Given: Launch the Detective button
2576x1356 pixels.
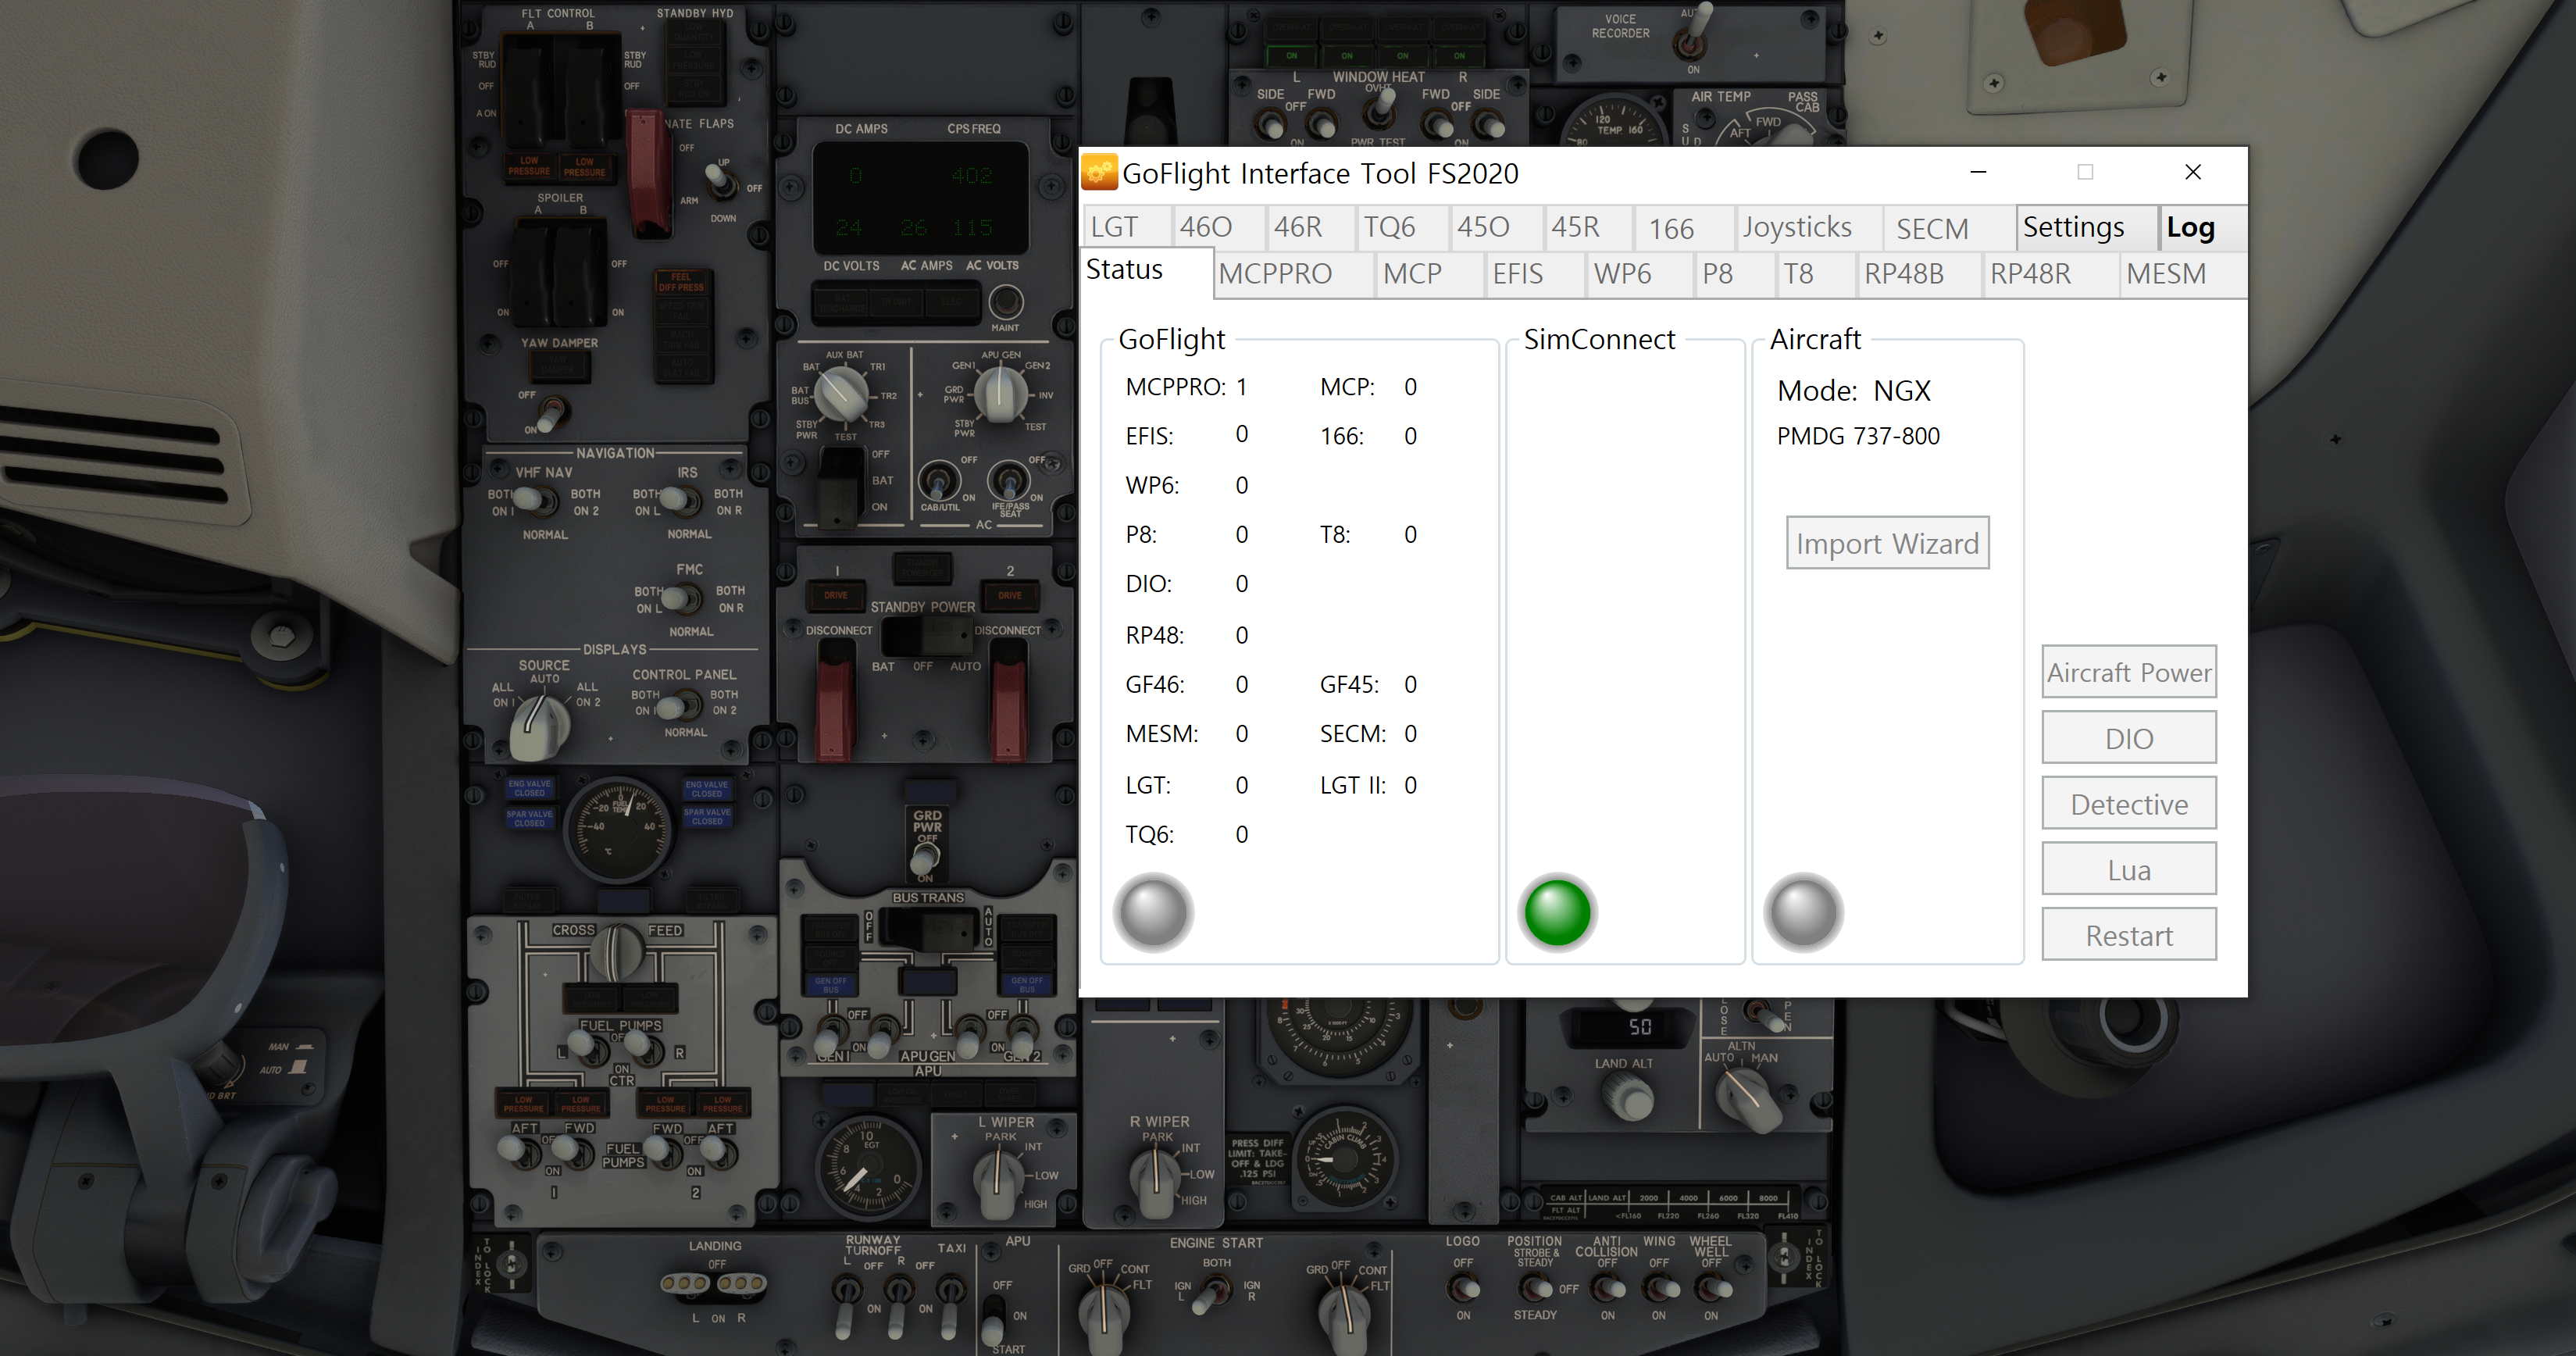Looking at the screenshot, I should pos(2129,804).
